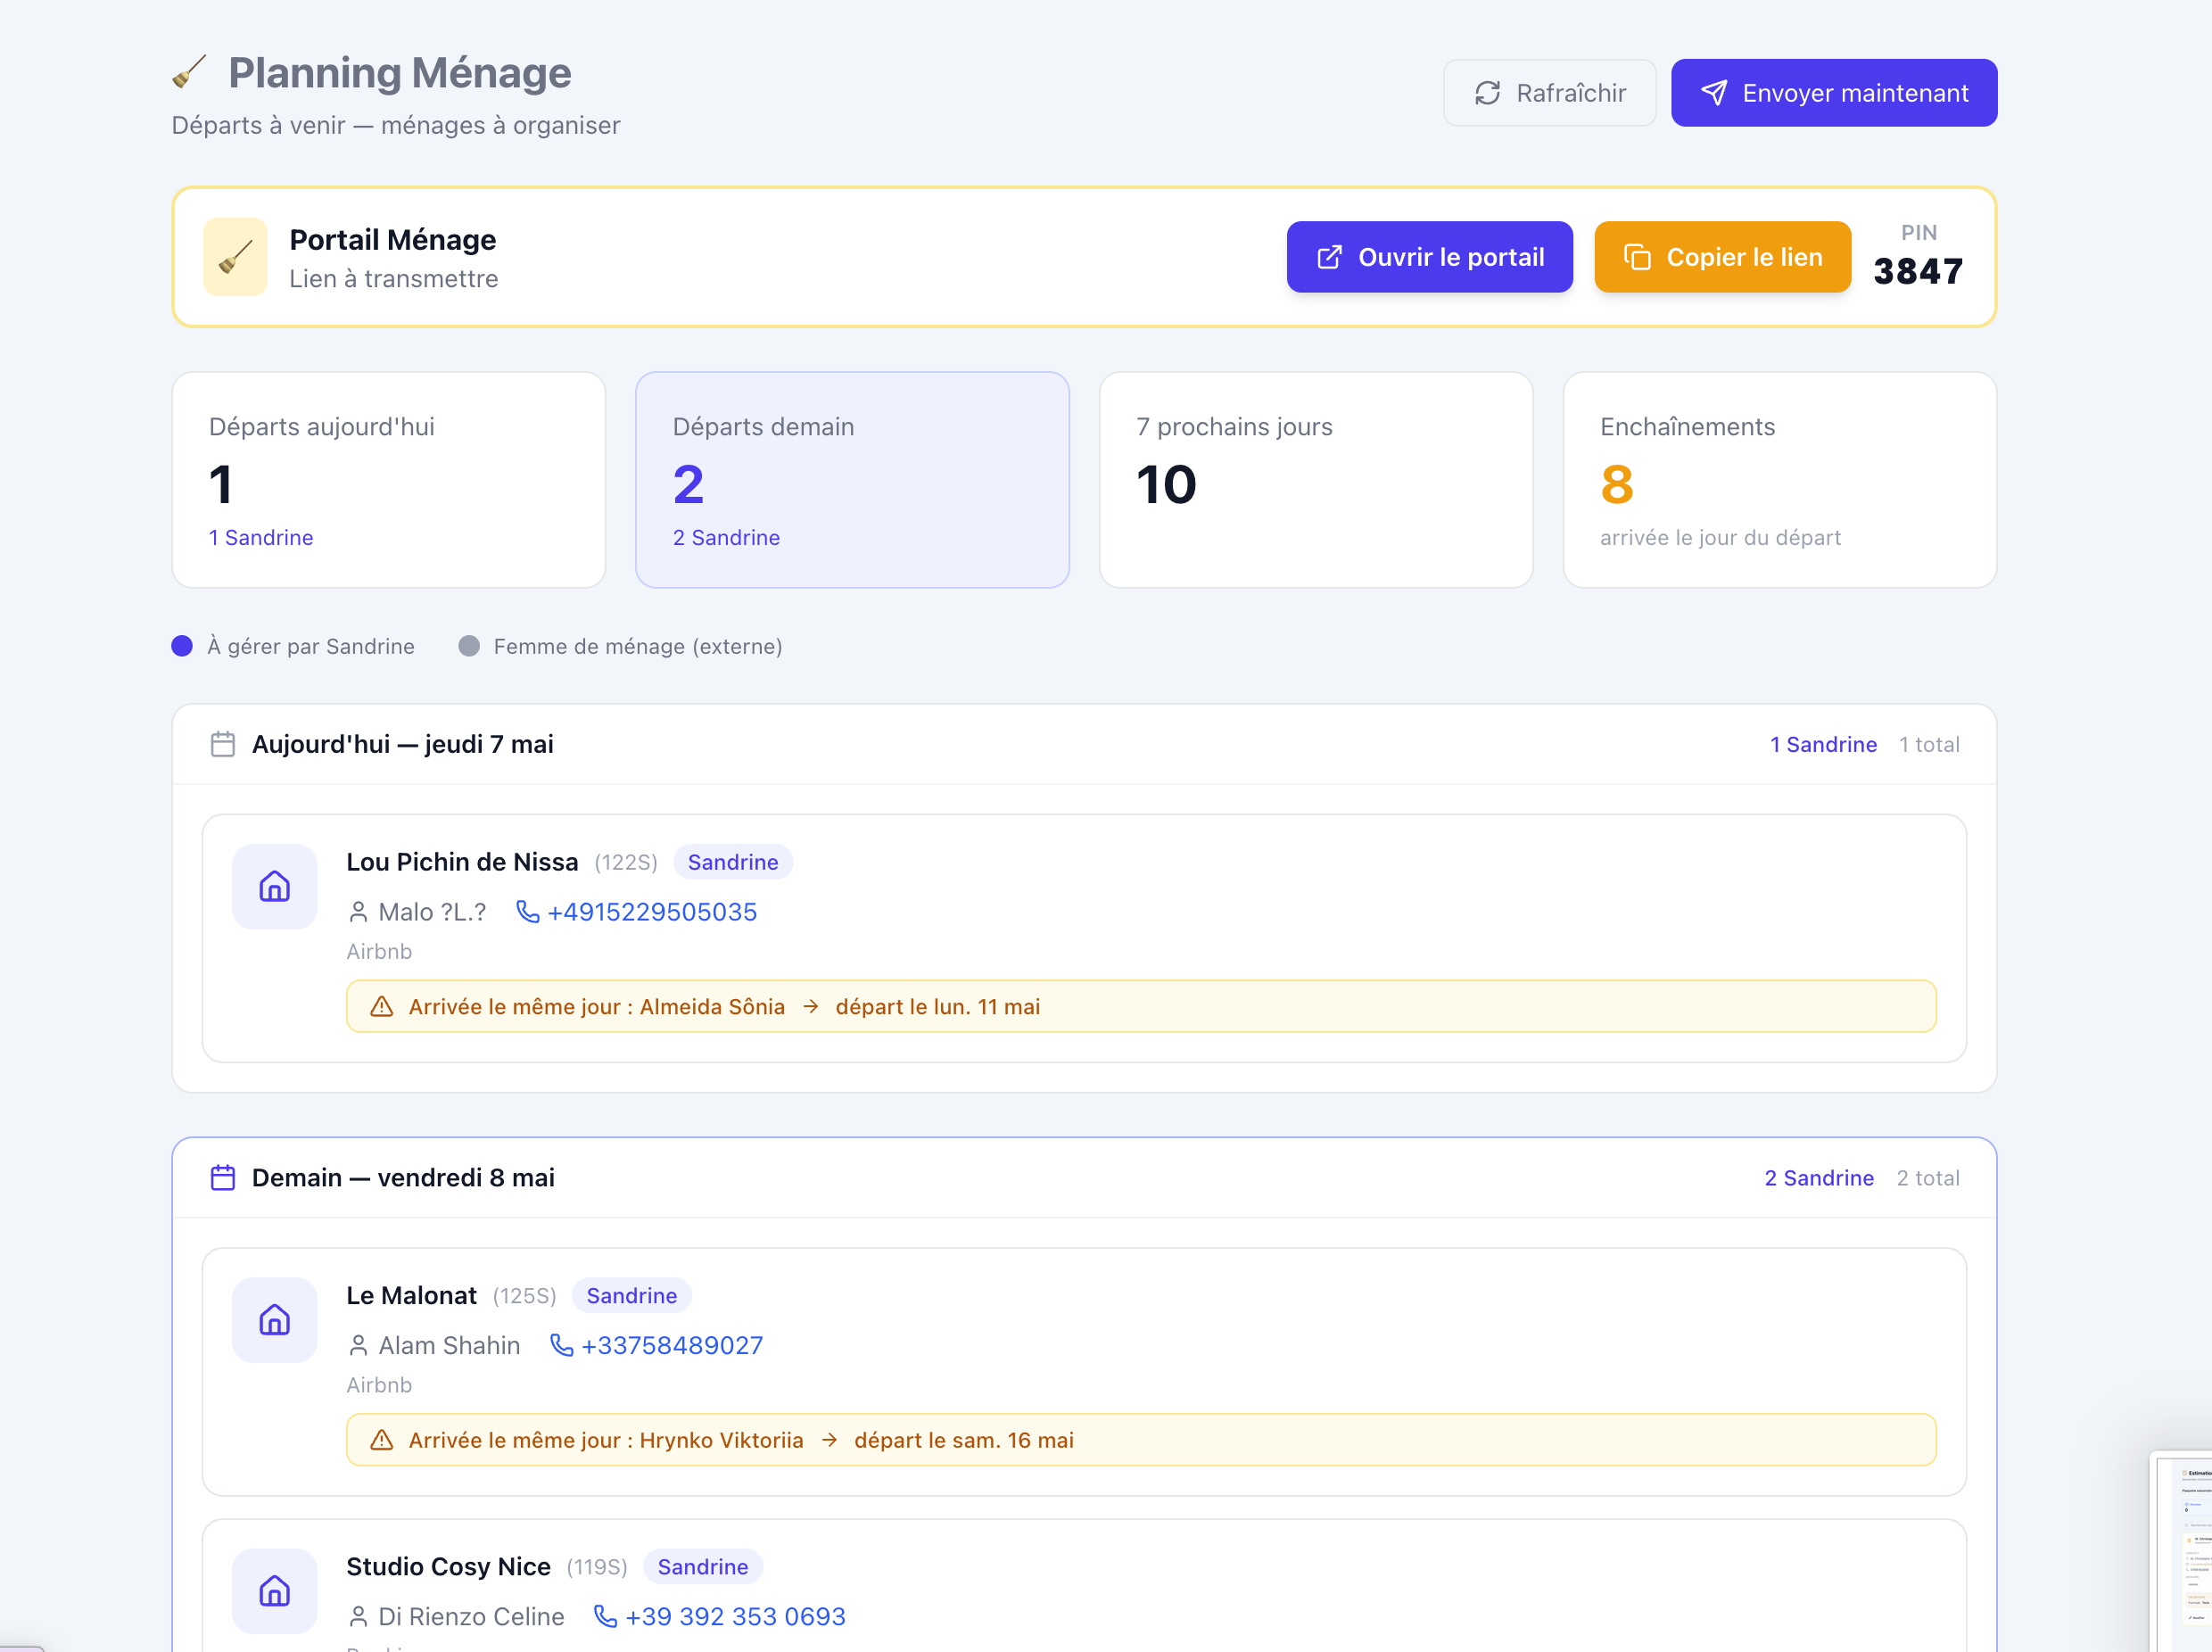Click the calendar icon beside Aujourd'hui jeudi 7 mai

[223, 744]
